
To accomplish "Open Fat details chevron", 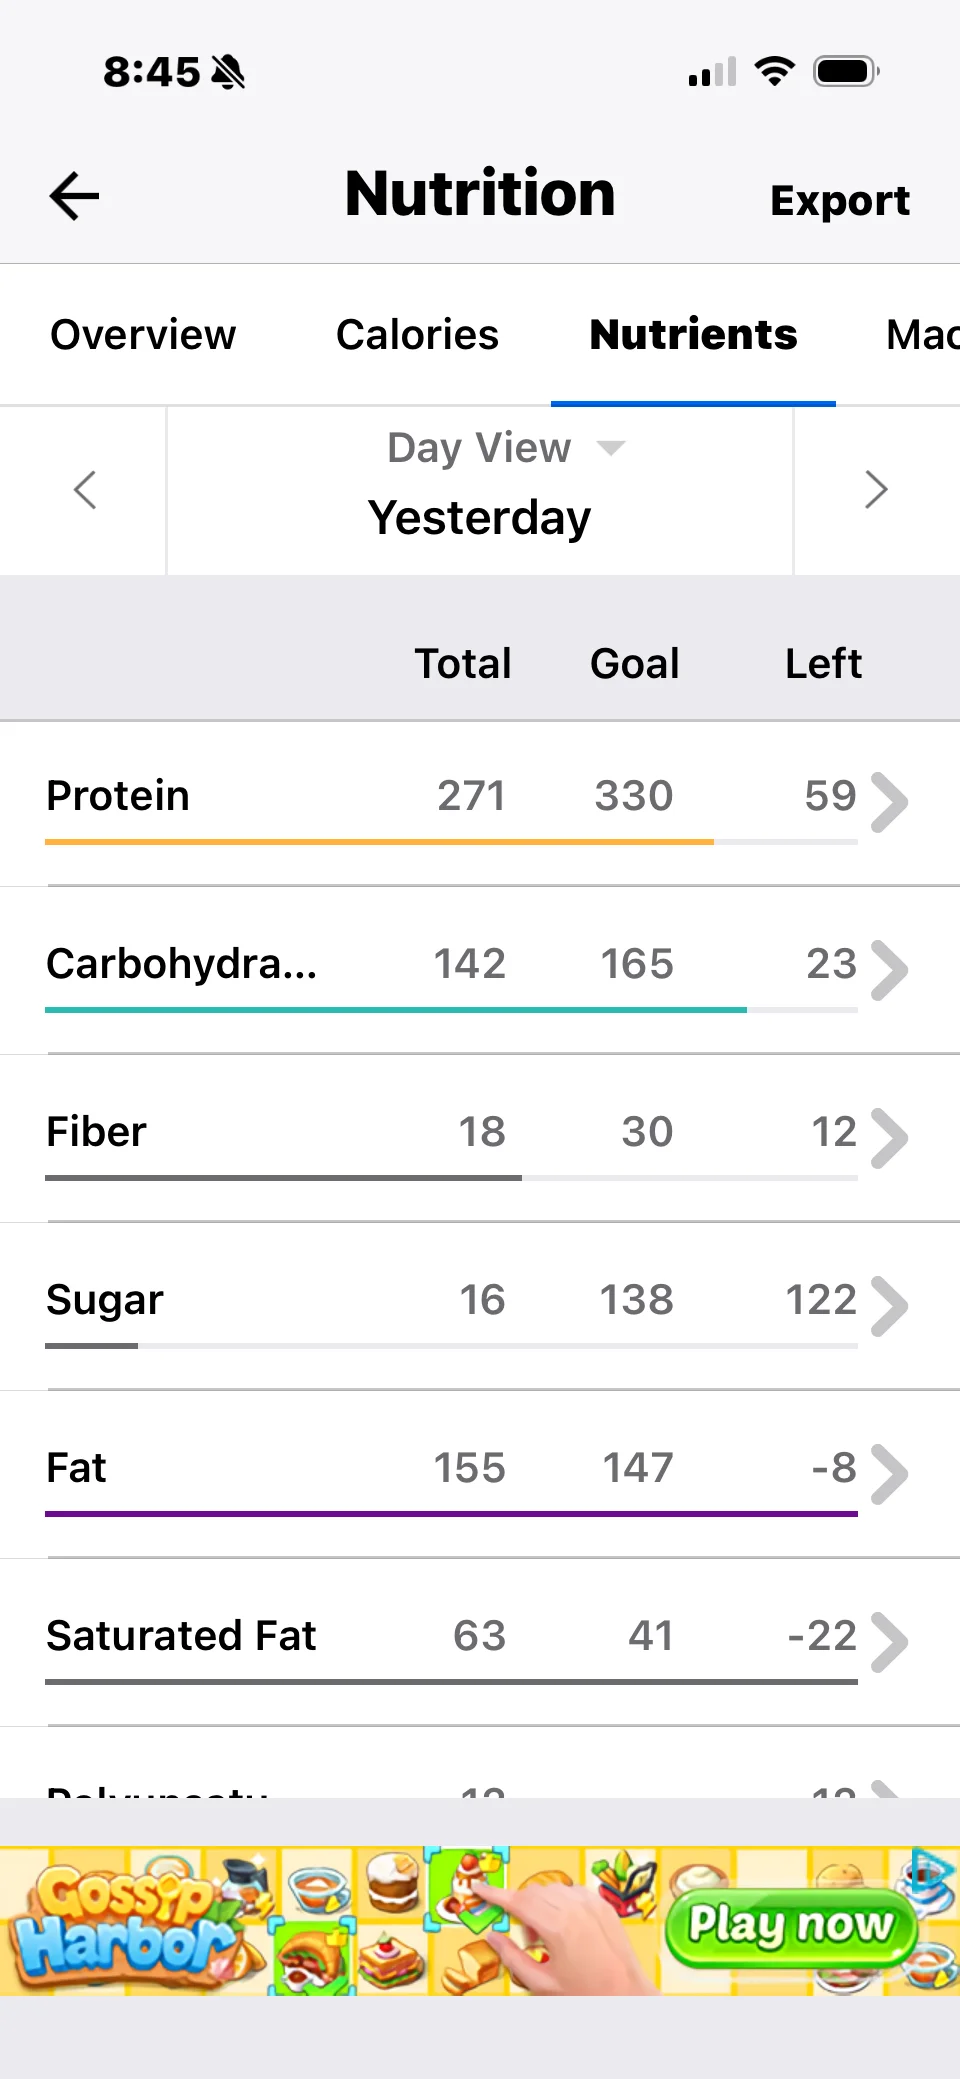I will (x=889, y=1474).
